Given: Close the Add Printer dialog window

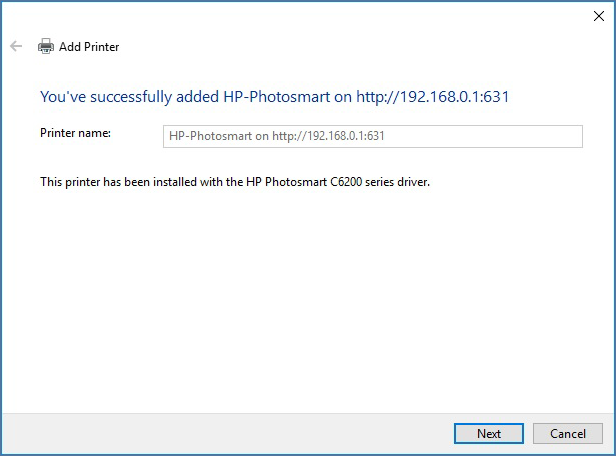Looking at the screenshot, I should click(598, 15).
